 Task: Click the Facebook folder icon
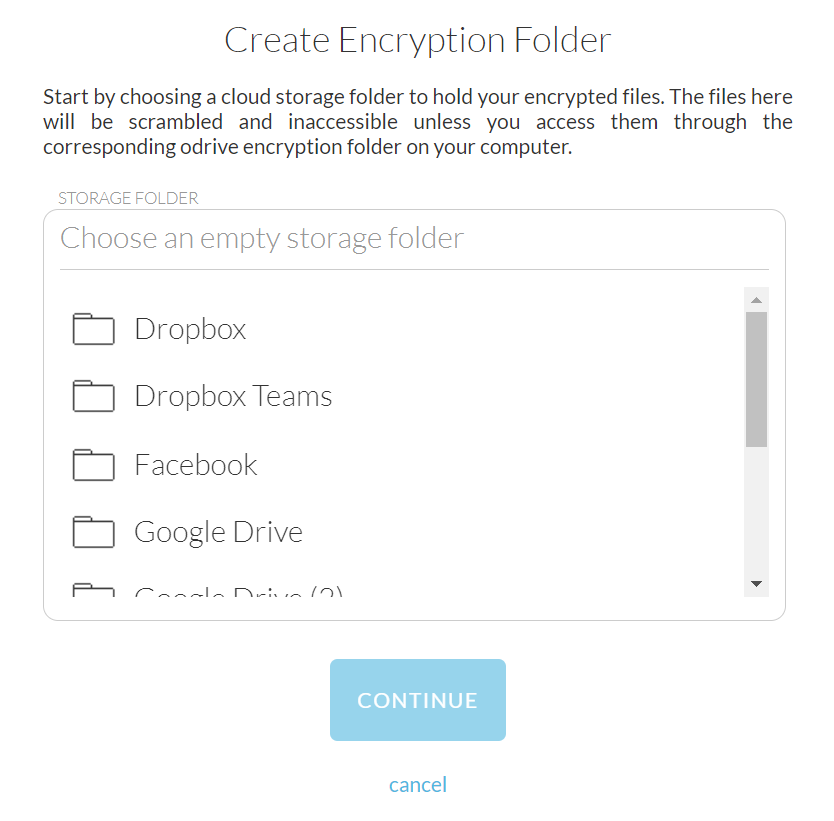[94, 465]
